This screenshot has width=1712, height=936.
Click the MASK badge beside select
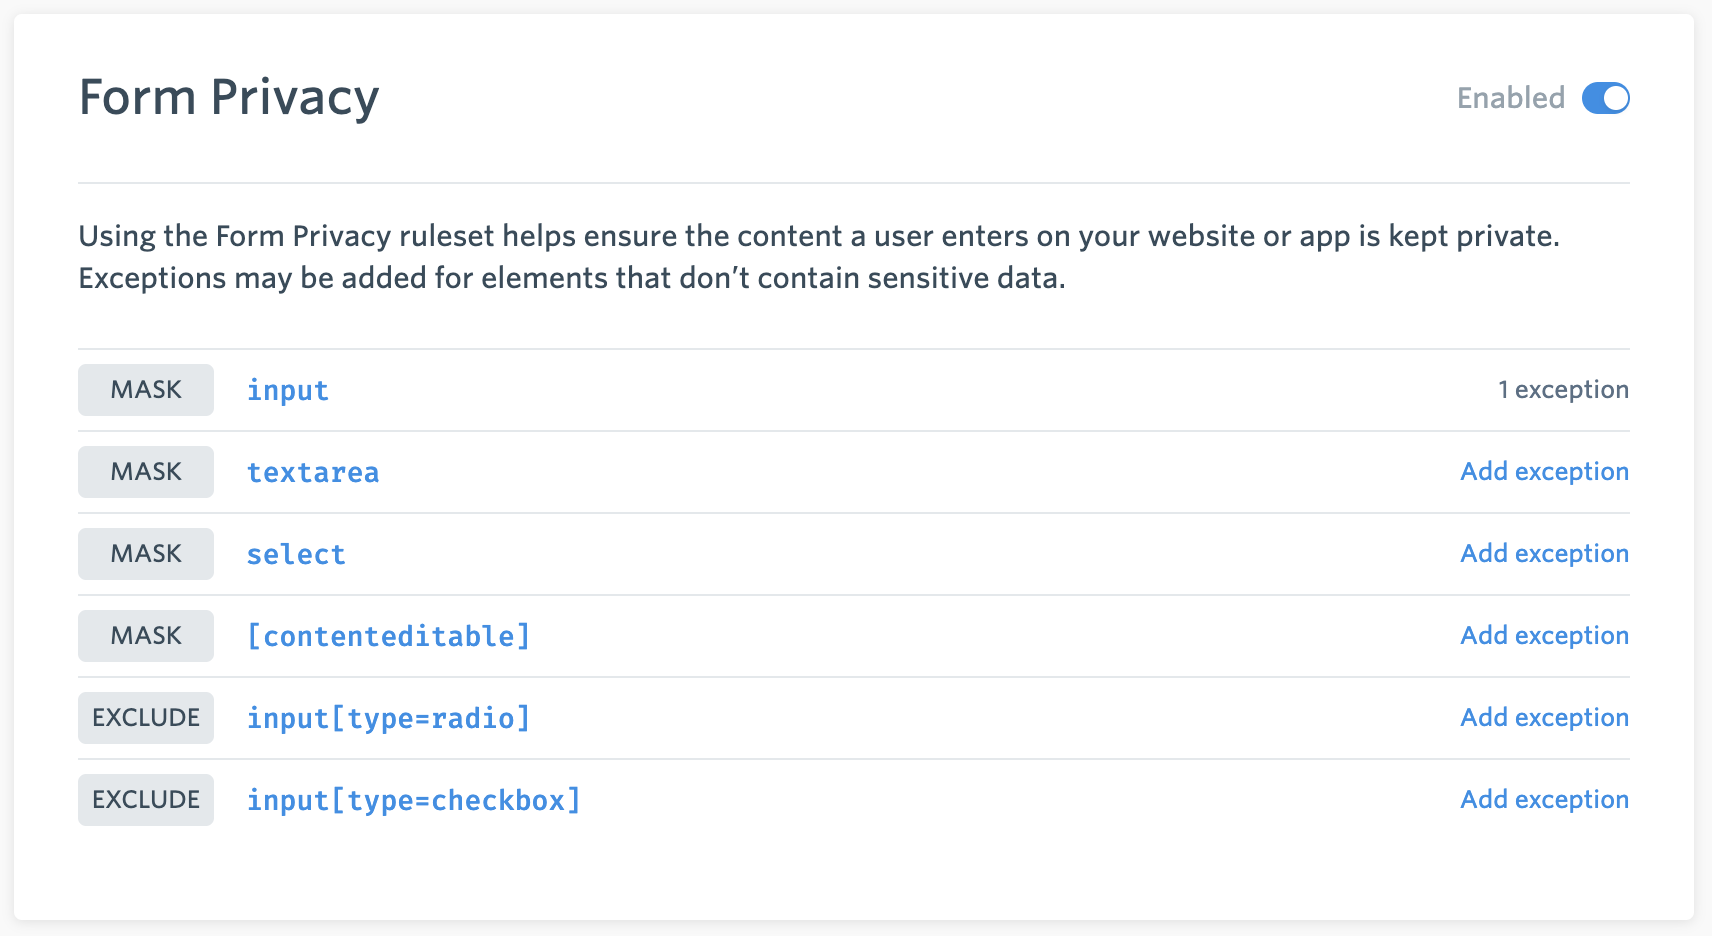[146, 554]
